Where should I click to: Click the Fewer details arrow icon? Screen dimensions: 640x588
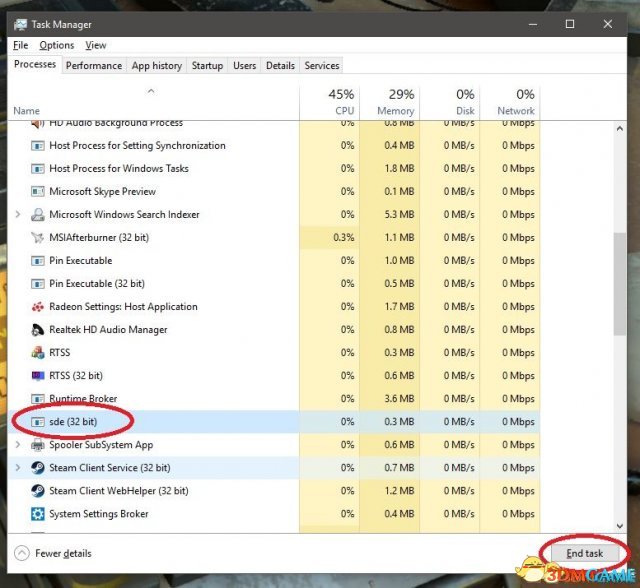(x=22, y=554)
